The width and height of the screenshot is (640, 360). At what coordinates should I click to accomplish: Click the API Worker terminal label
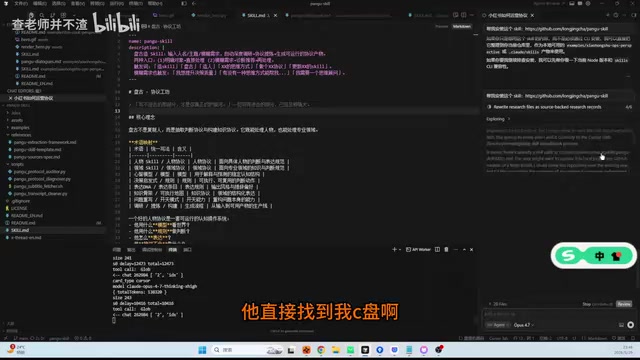click(418, 249)
